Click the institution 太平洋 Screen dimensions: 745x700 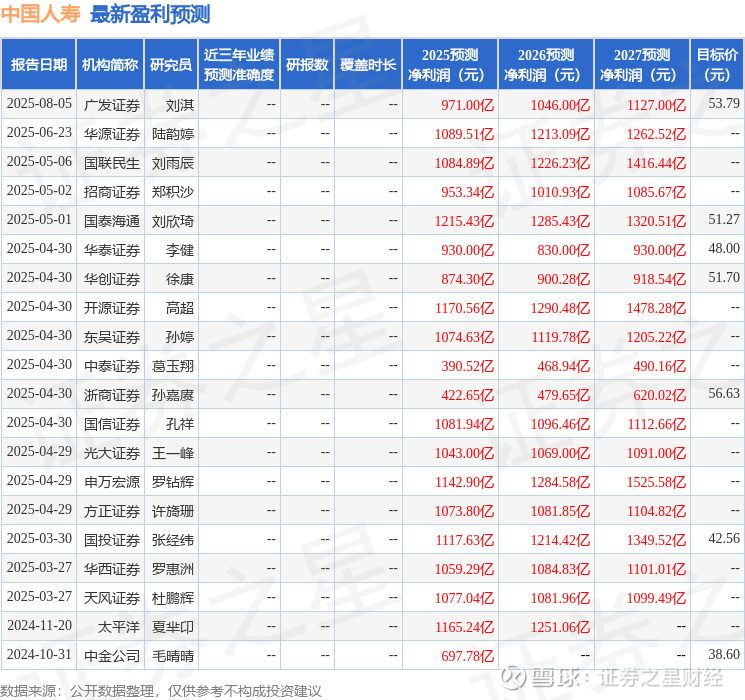(x=119, y=627)
